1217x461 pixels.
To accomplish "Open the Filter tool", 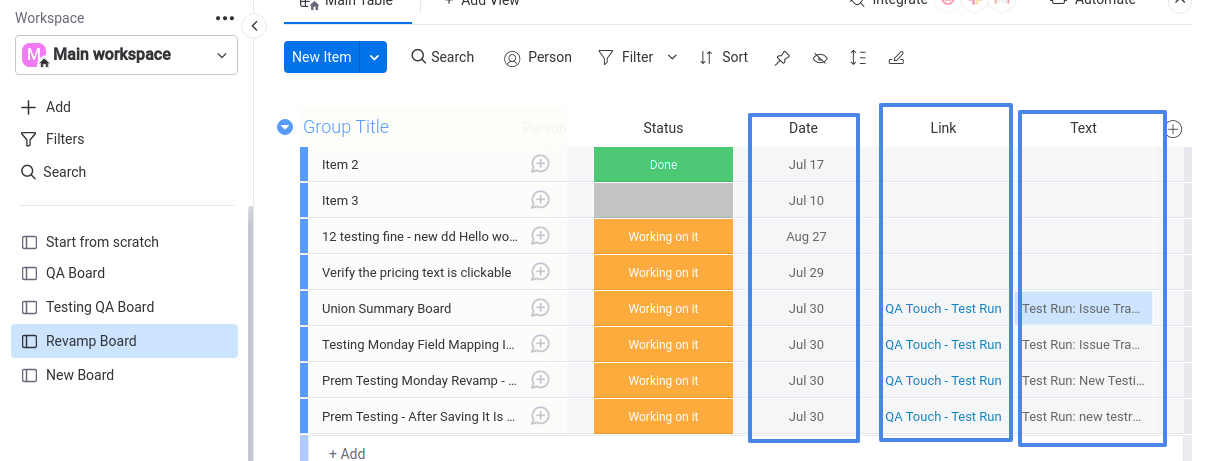I will (626, 57).
